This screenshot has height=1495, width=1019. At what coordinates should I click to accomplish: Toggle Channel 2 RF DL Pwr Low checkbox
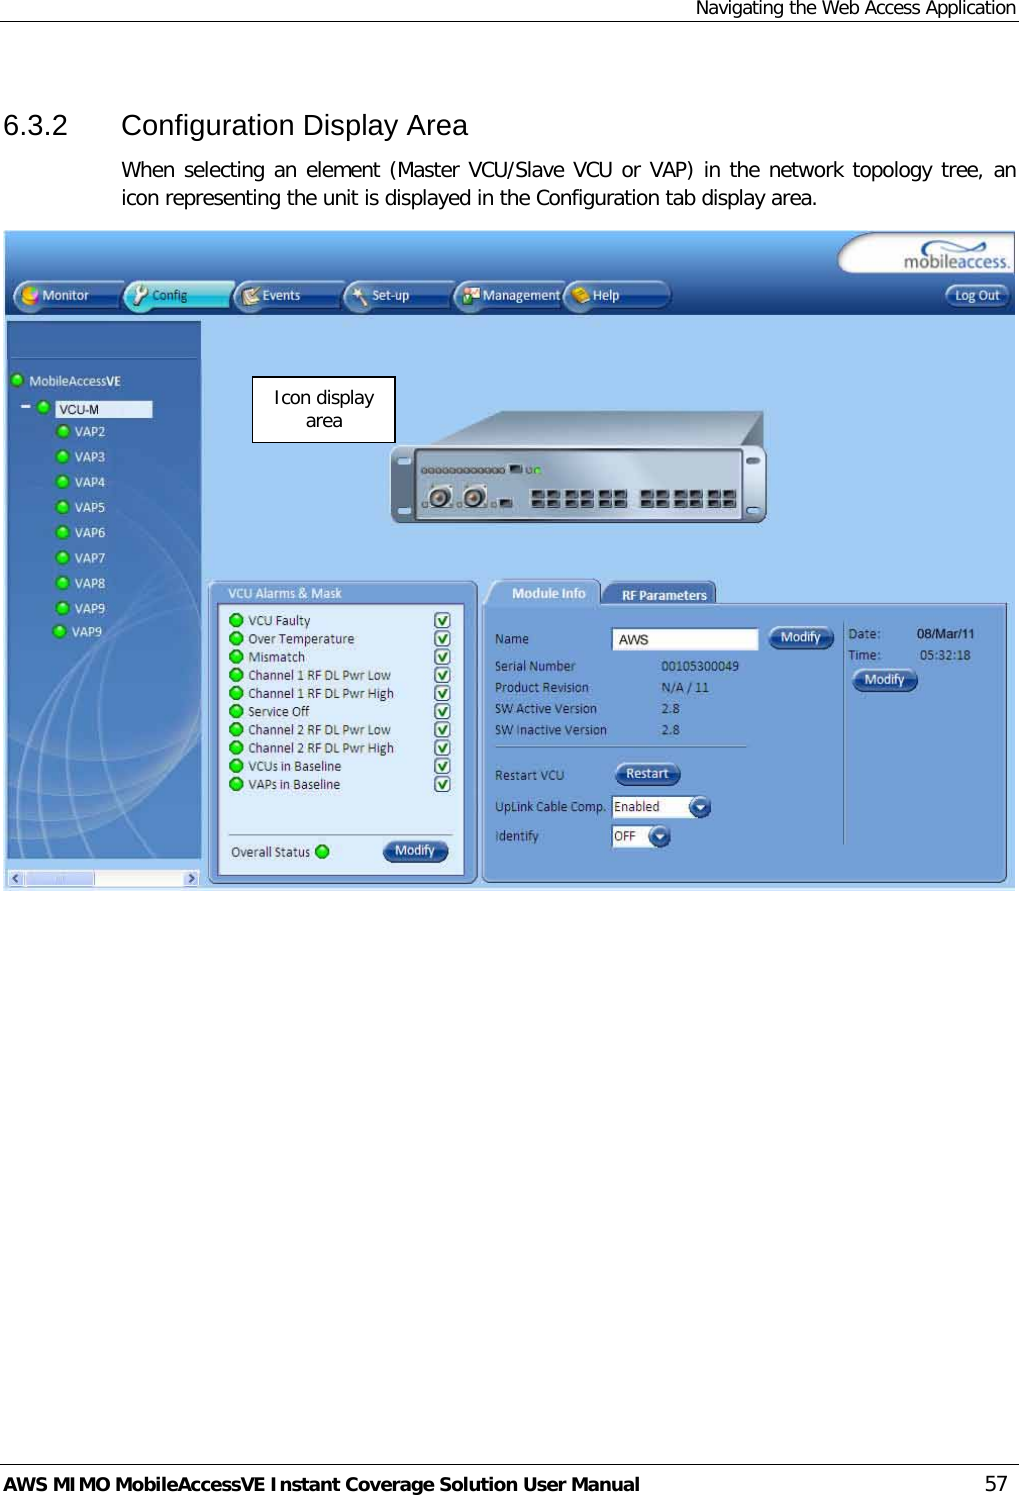tap(442, 729)
